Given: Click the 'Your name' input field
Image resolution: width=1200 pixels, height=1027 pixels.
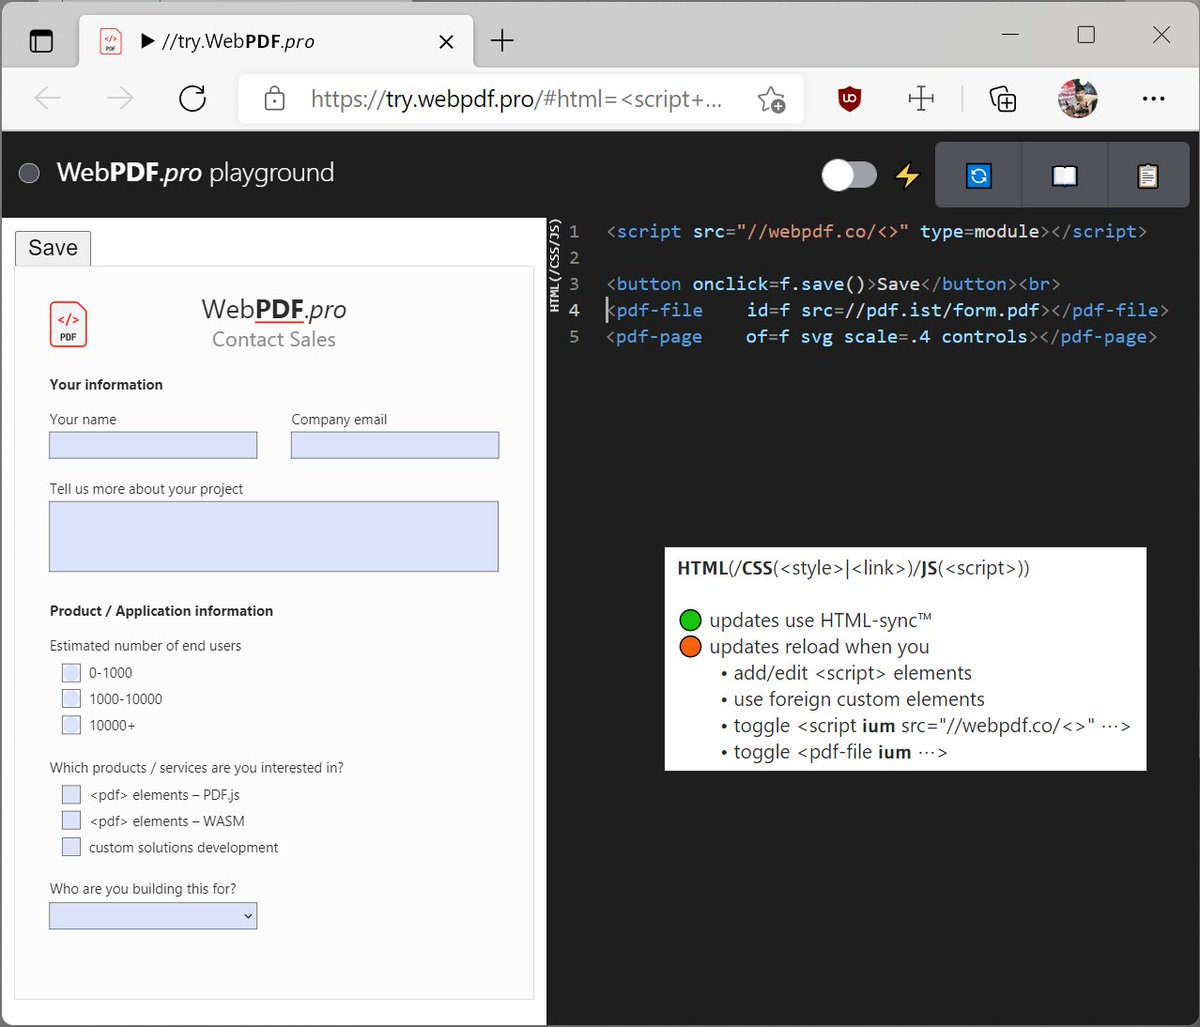Looking at the screenshot, I should coord(152,444).
